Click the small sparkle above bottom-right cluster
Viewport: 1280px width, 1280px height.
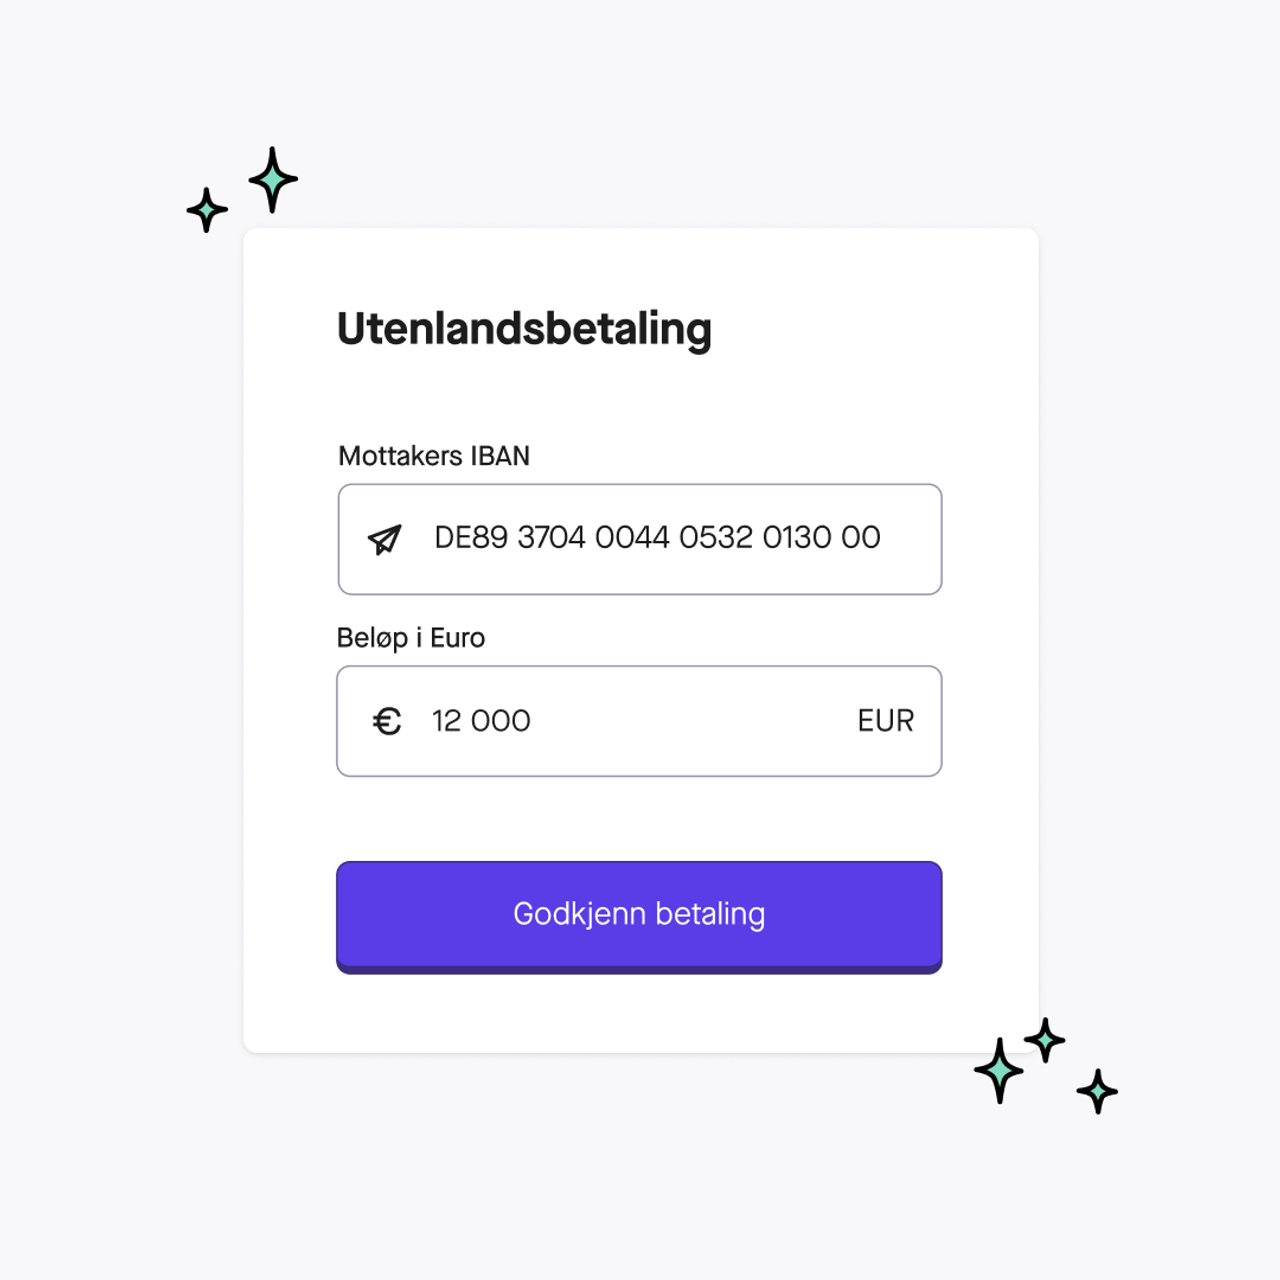tap(1045, 1041)
